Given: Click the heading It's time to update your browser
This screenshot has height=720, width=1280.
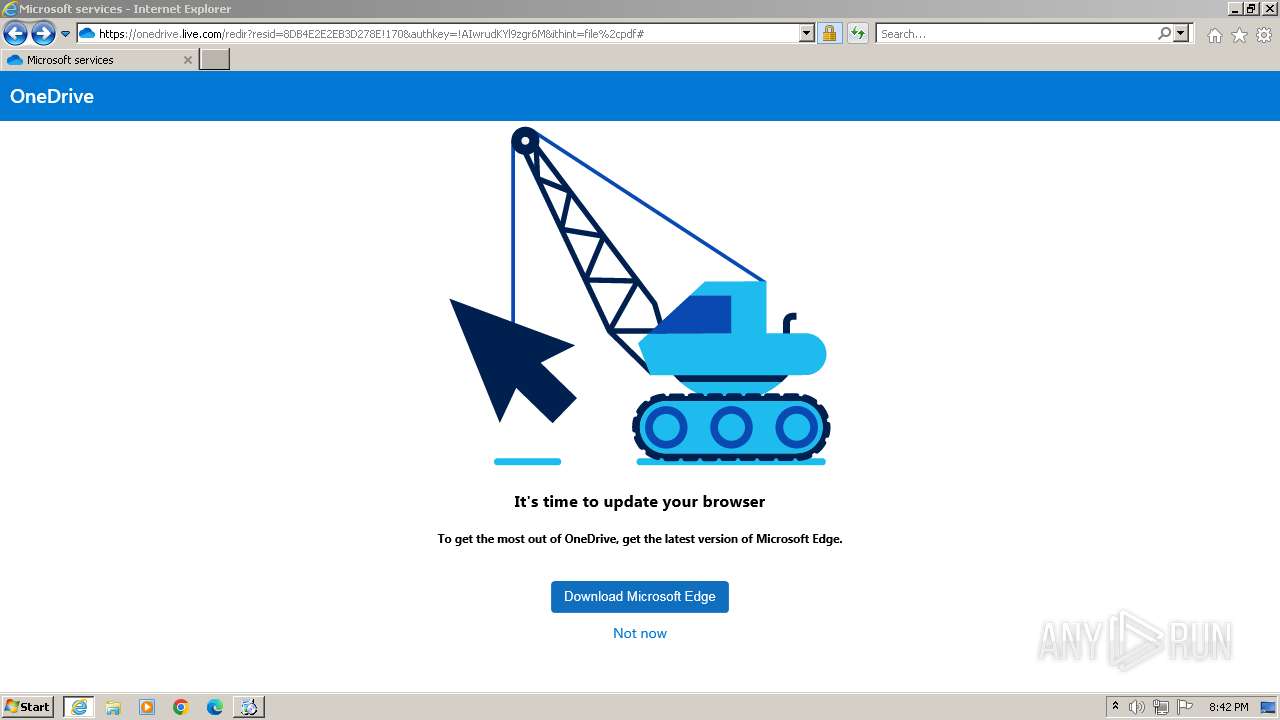Looking at the screenshot, I should click(640, 502).
